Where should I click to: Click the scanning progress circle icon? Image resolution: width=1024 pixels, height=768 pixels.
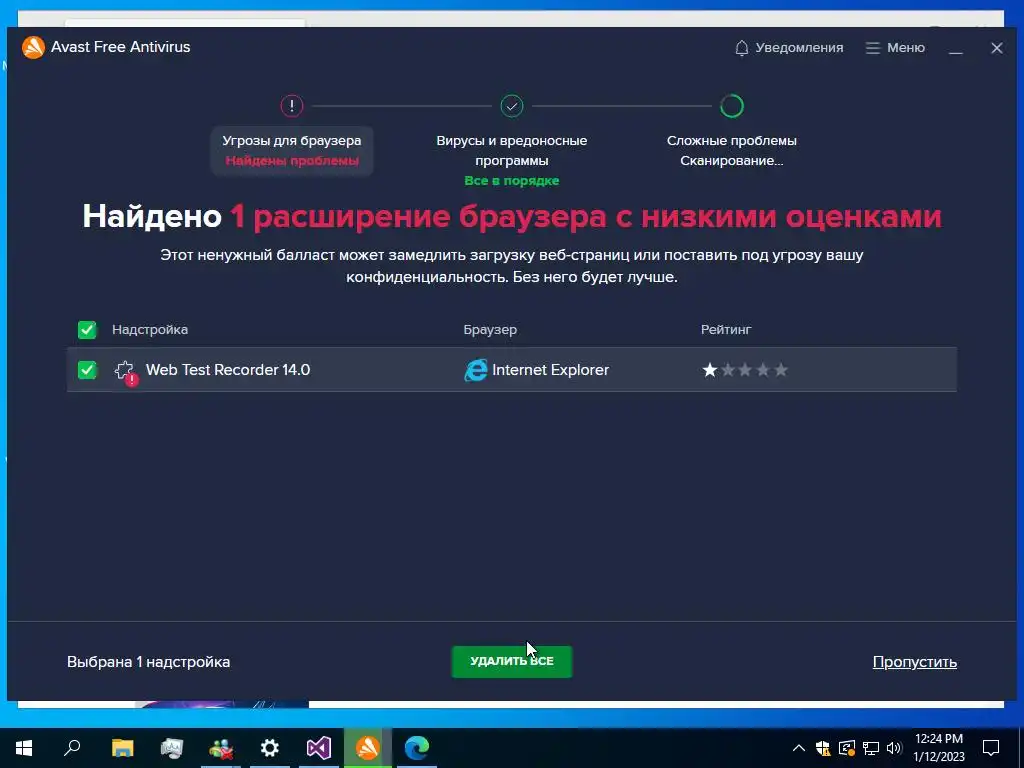click(732, 106)
